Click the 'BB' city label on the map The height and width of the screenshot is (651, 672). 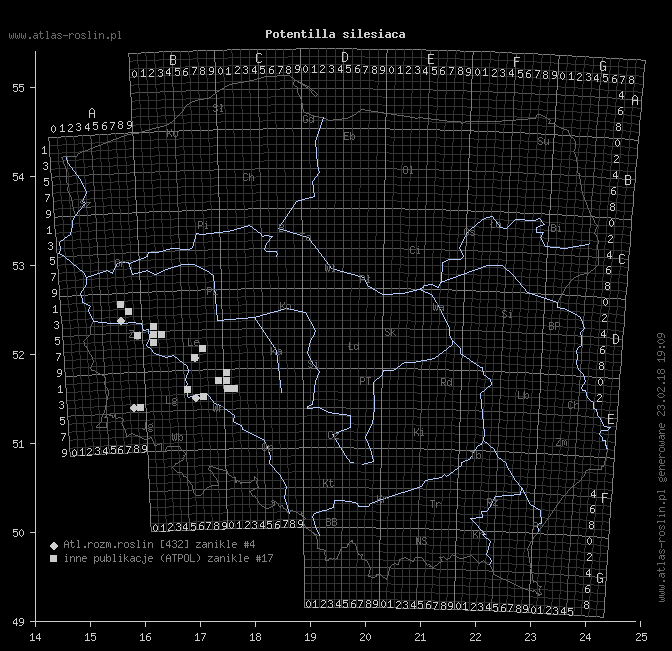pos(331,522)
